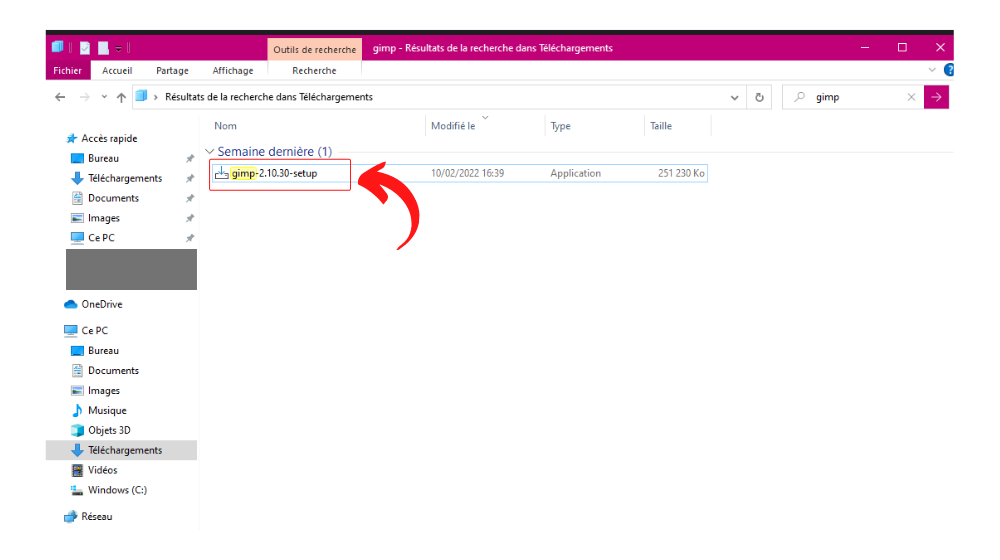Viewport: 1000px width, 560px height.
Task: Go up one folder level
Action: click(x=121, y=97)
